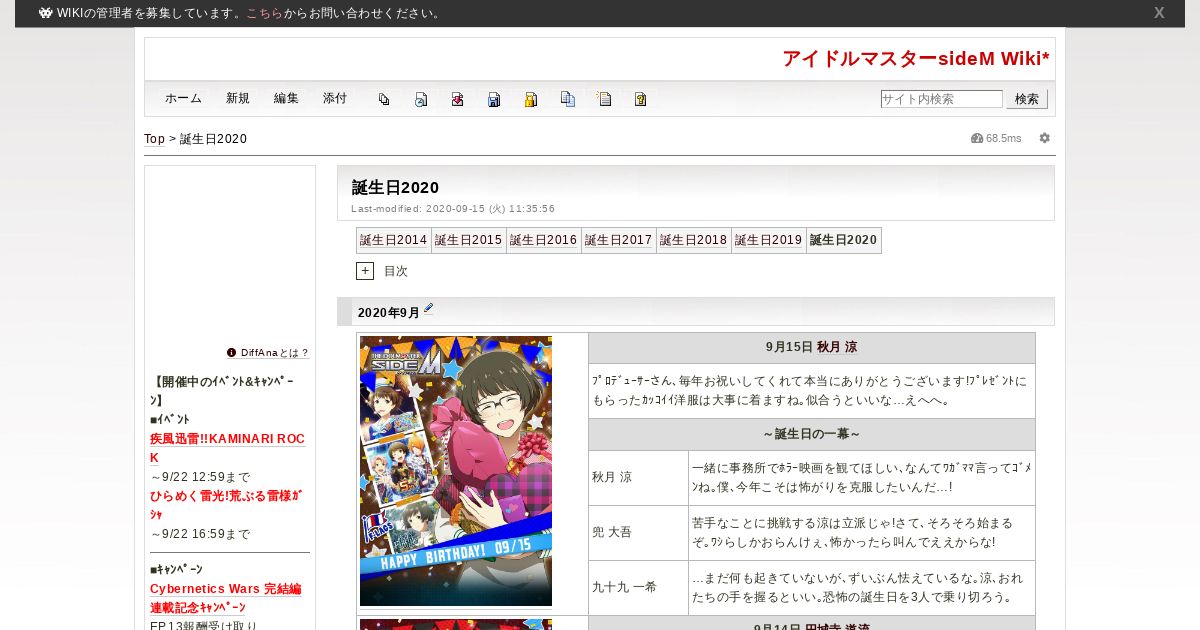The width and height of the screenshot is (1200, 630).
Task: Click the 2020年9月 section heading
Action: [389, 313]
